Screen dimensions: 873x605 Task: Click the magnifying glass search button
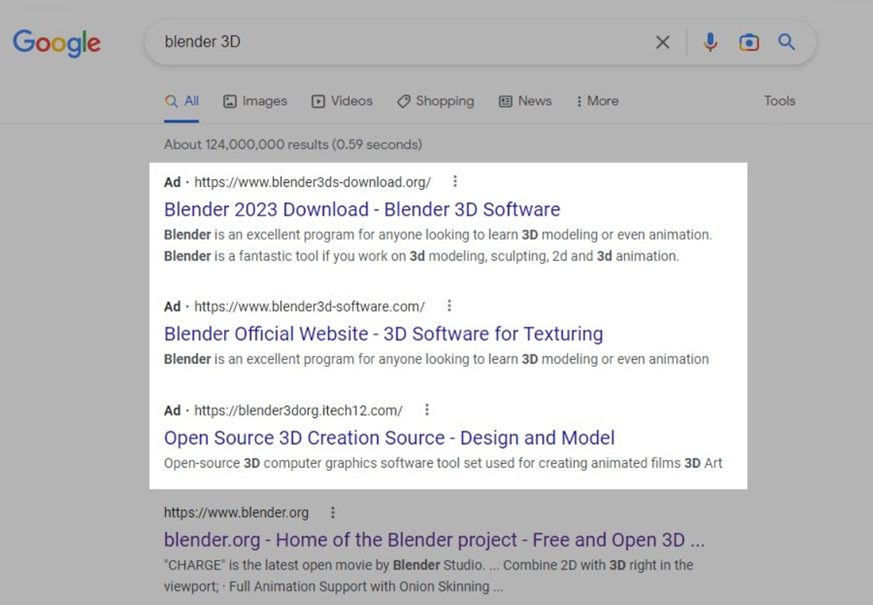click(x=786, y=42)
